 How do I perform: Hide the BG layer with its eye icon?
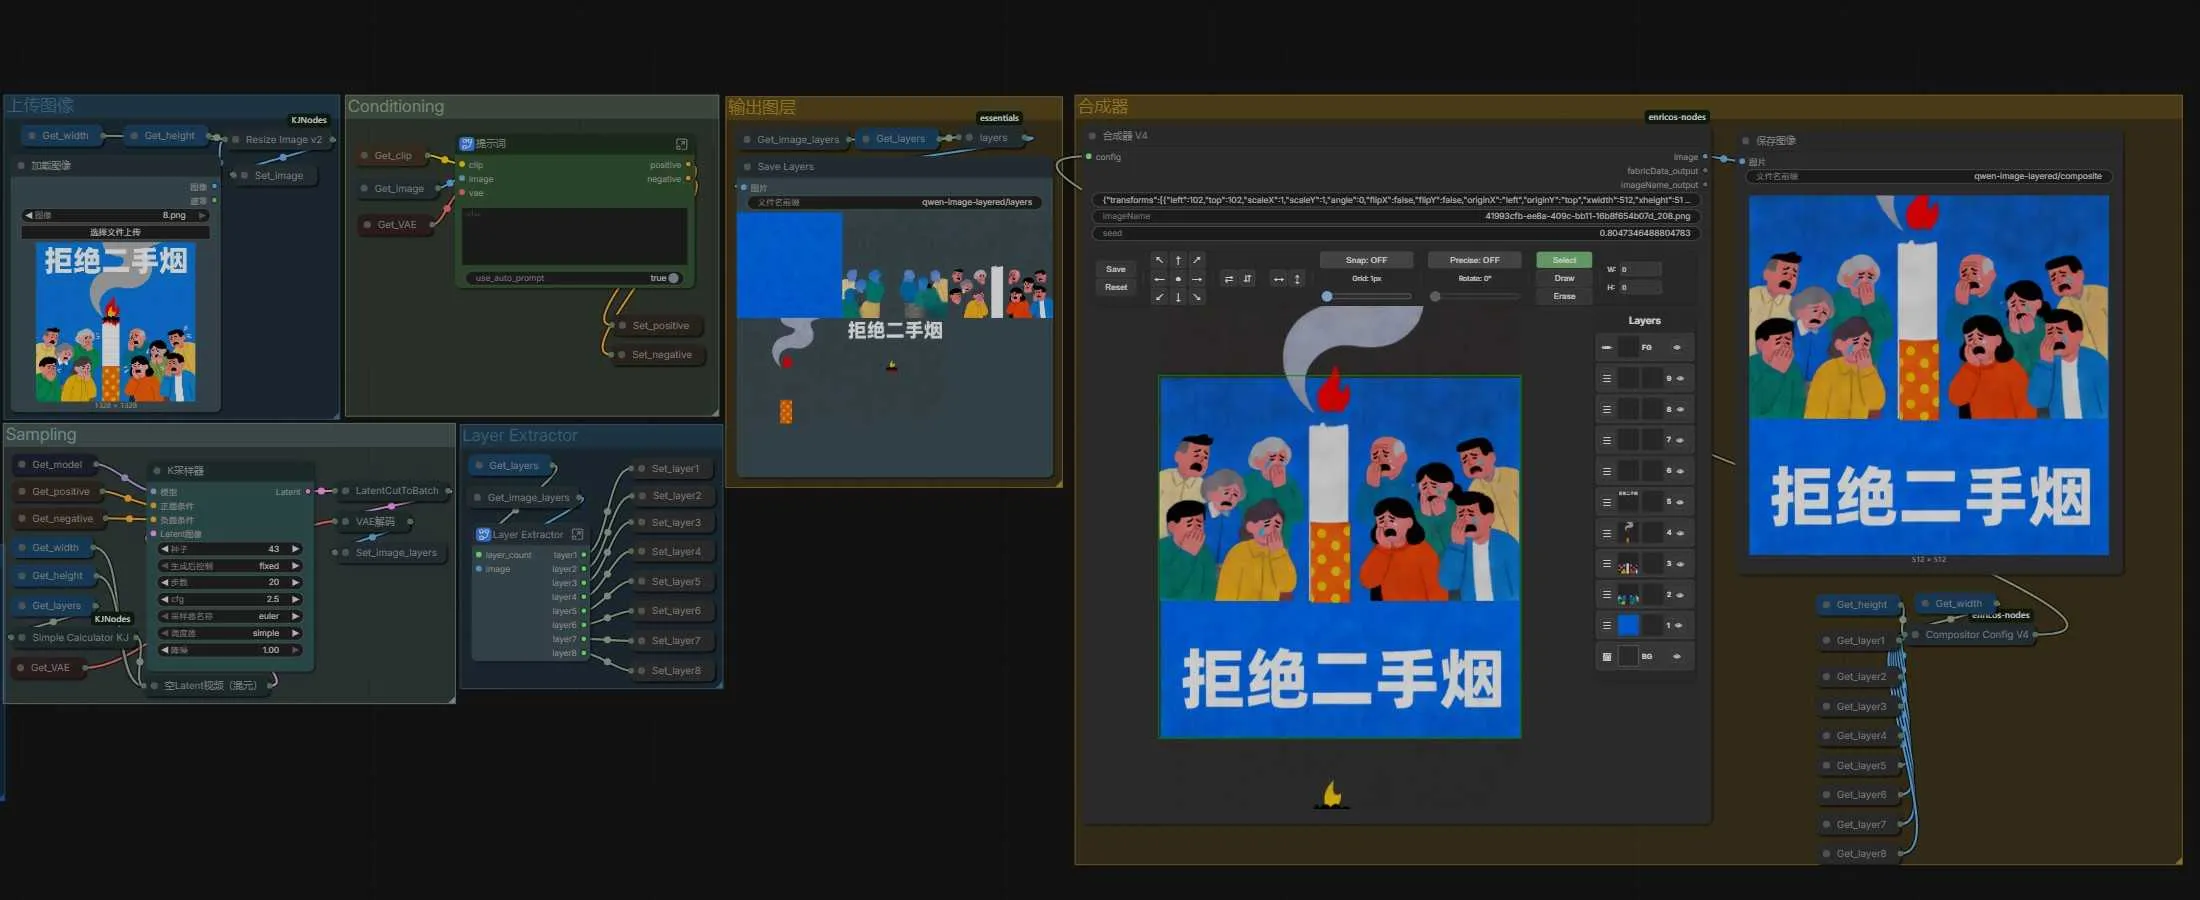click(x=1675, y=654)
